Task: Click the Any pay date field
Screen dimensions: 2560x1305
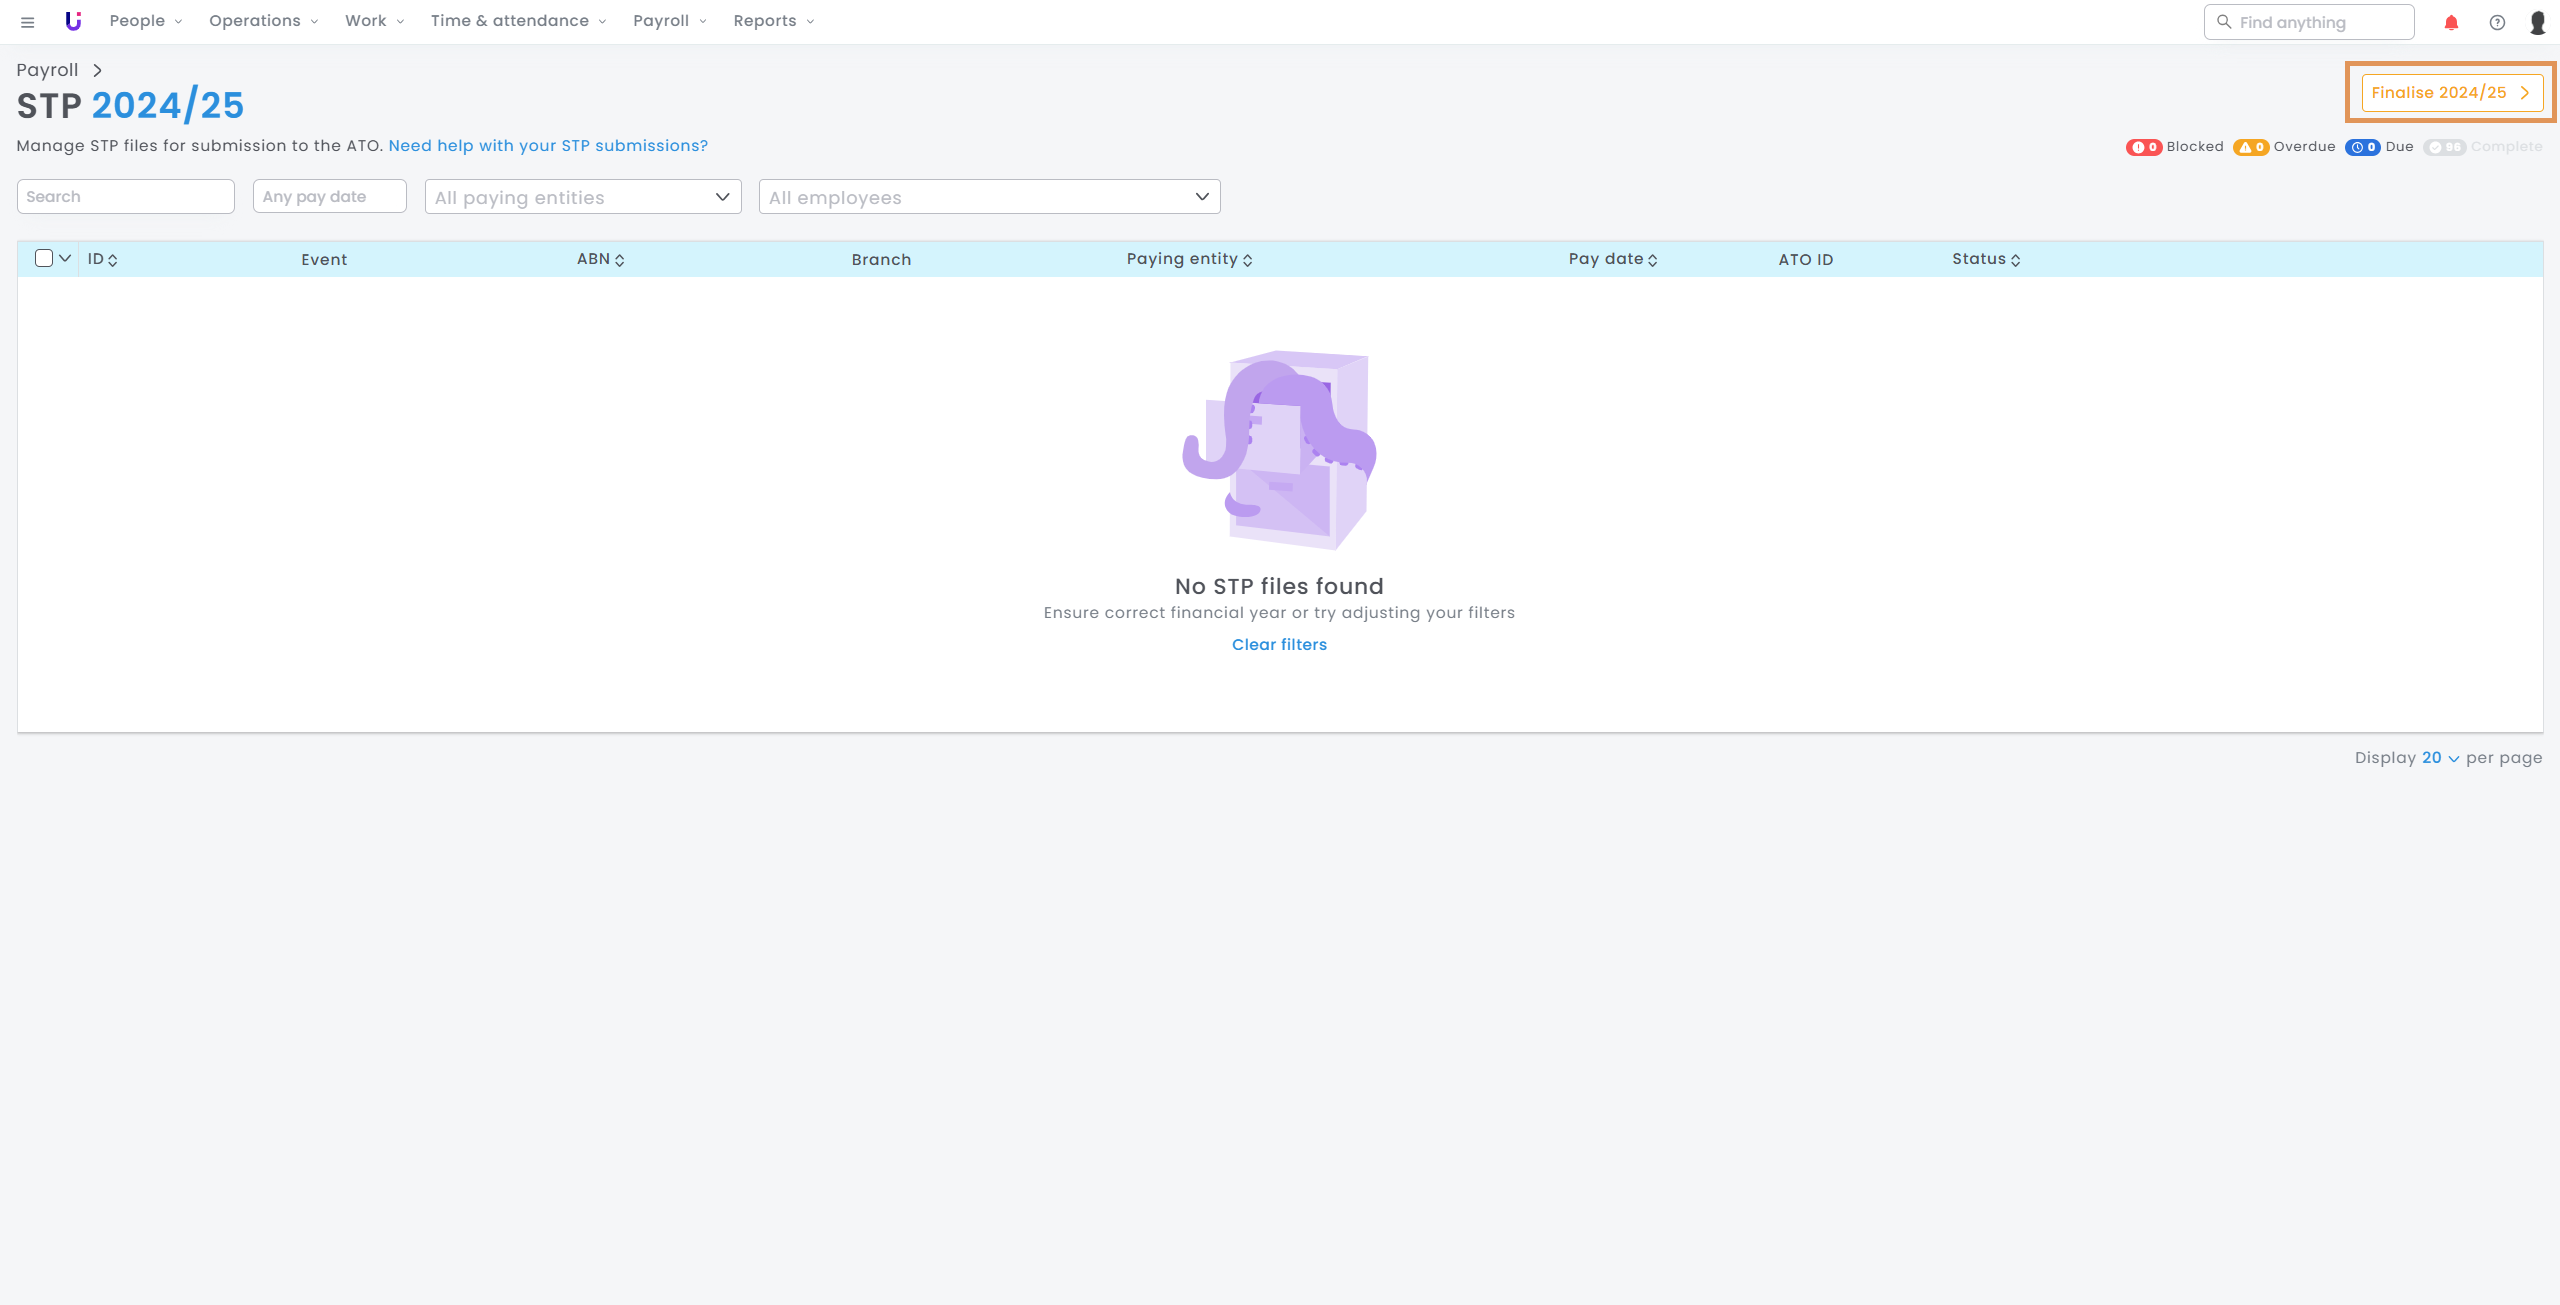Action: pos(329,197)
